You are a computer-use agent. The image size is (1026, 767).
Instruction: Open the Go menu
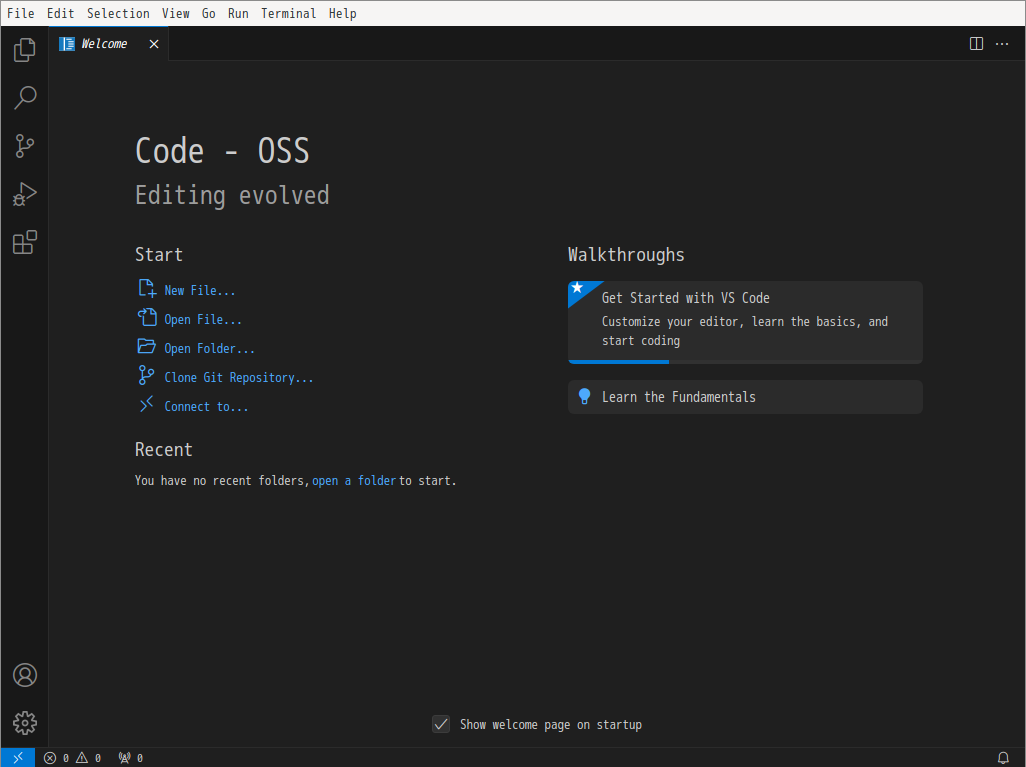pyautogui.click(x=209, y=14)
